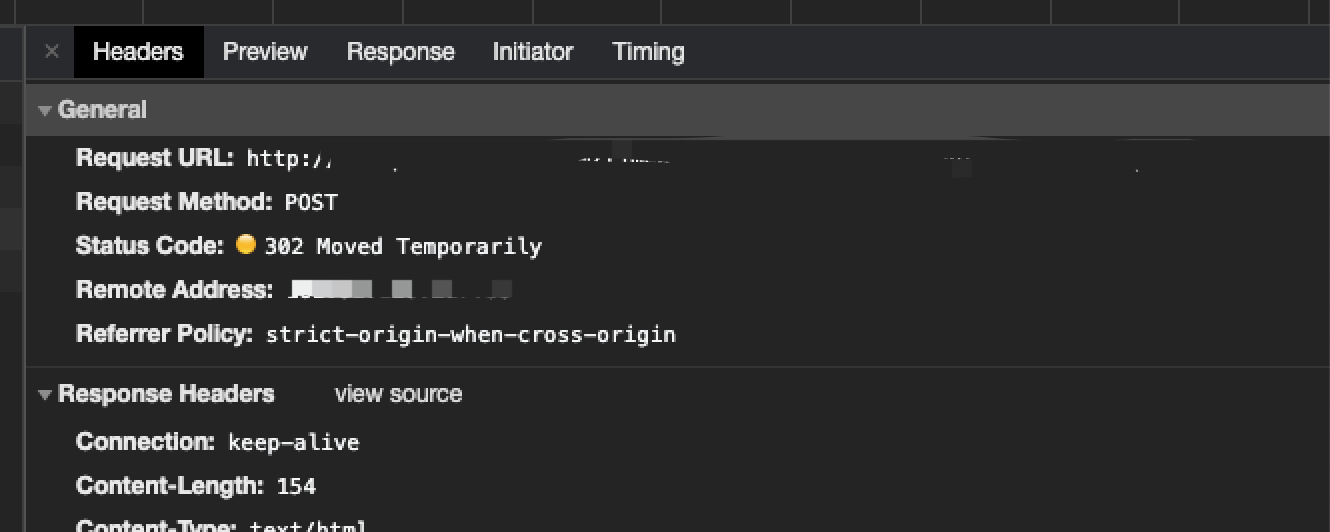Click the General section header title
This screenshot has height=532, width=1330.
pos(102,110)
